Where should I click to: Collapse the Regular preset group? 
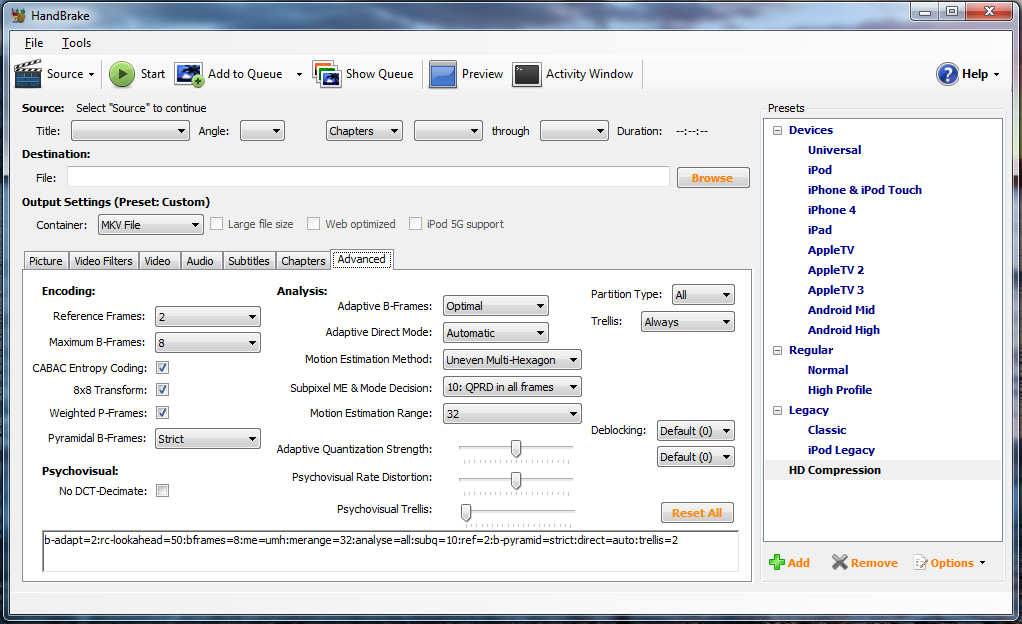(x=777, y=350)
